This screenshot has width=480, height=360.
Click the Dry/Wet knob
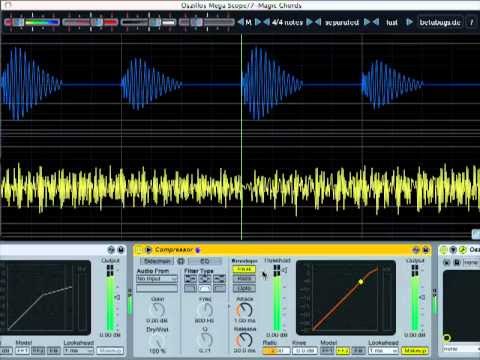pyautogui.click(x=157, y=340)
